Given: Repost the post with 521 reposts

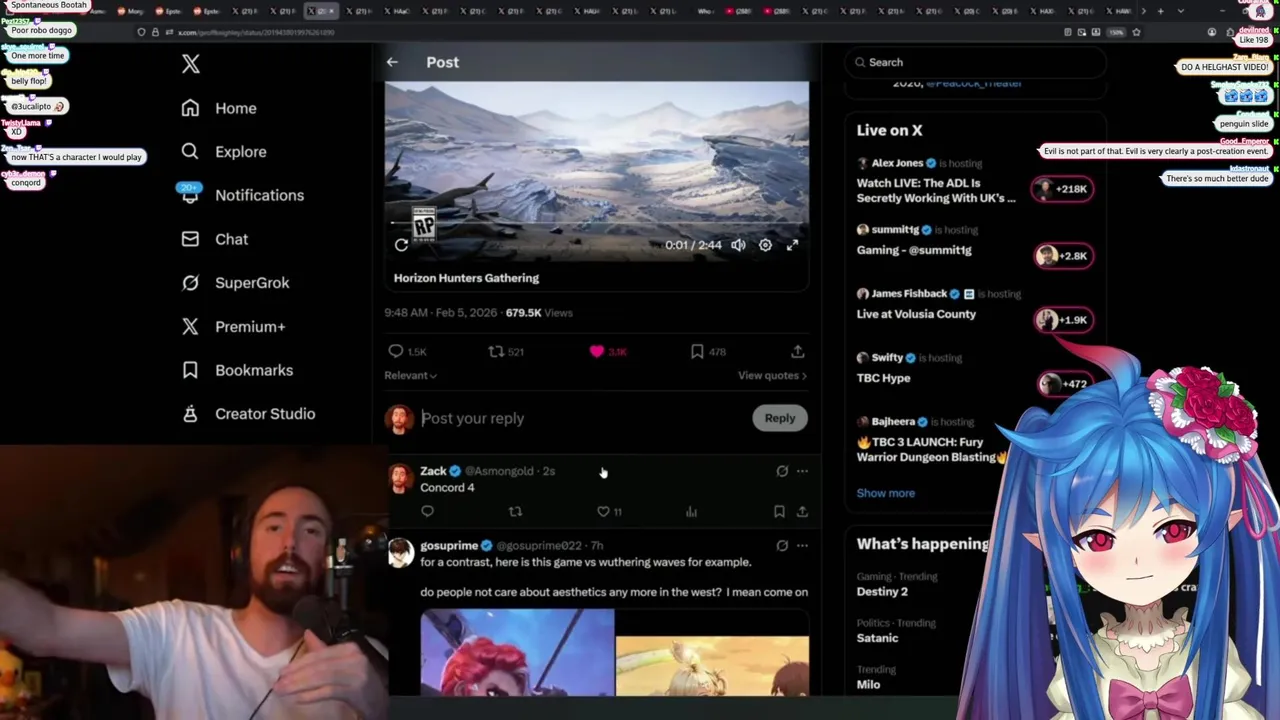Looking at the screenshot, I should point(506,352).
